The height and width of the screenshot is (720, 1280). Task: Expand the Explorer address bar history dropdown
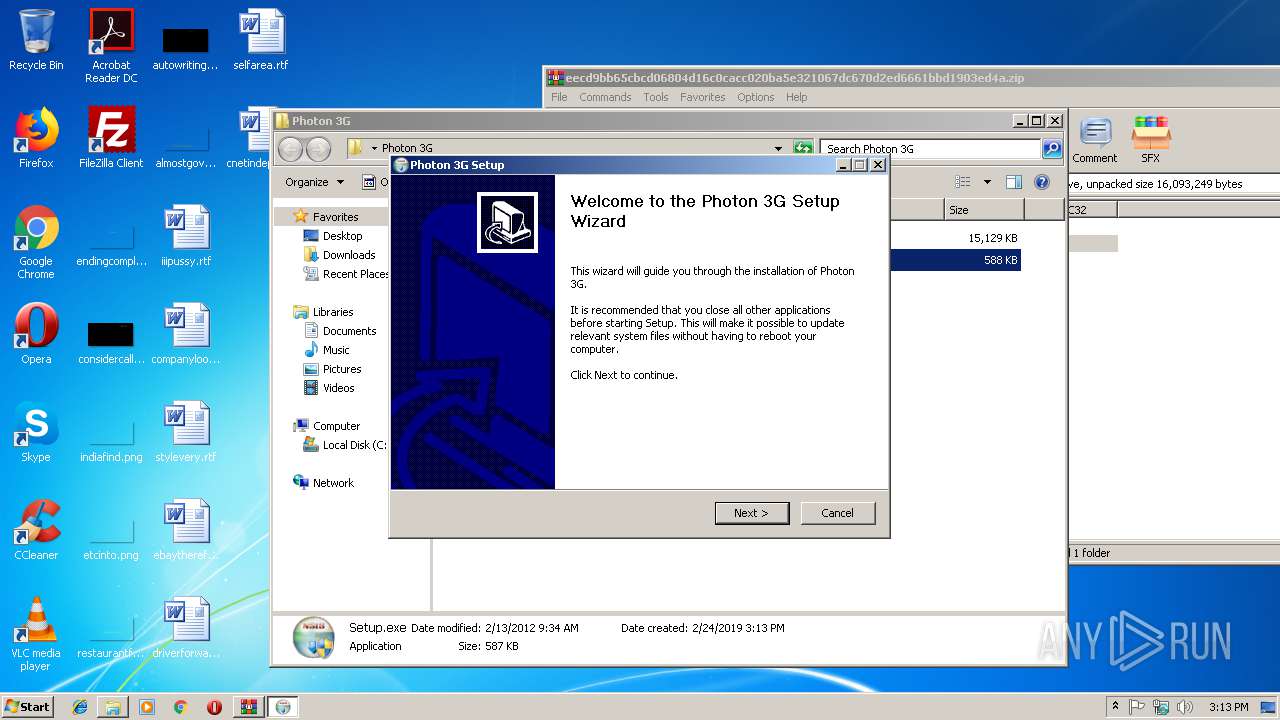(778, 149)
